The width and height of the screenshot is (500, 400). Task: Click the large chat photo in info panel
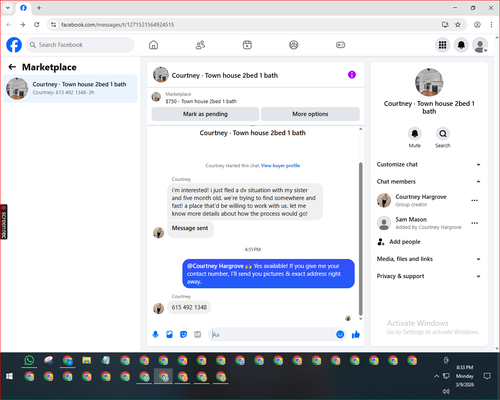pyautogui.click(x=429, y=82)
